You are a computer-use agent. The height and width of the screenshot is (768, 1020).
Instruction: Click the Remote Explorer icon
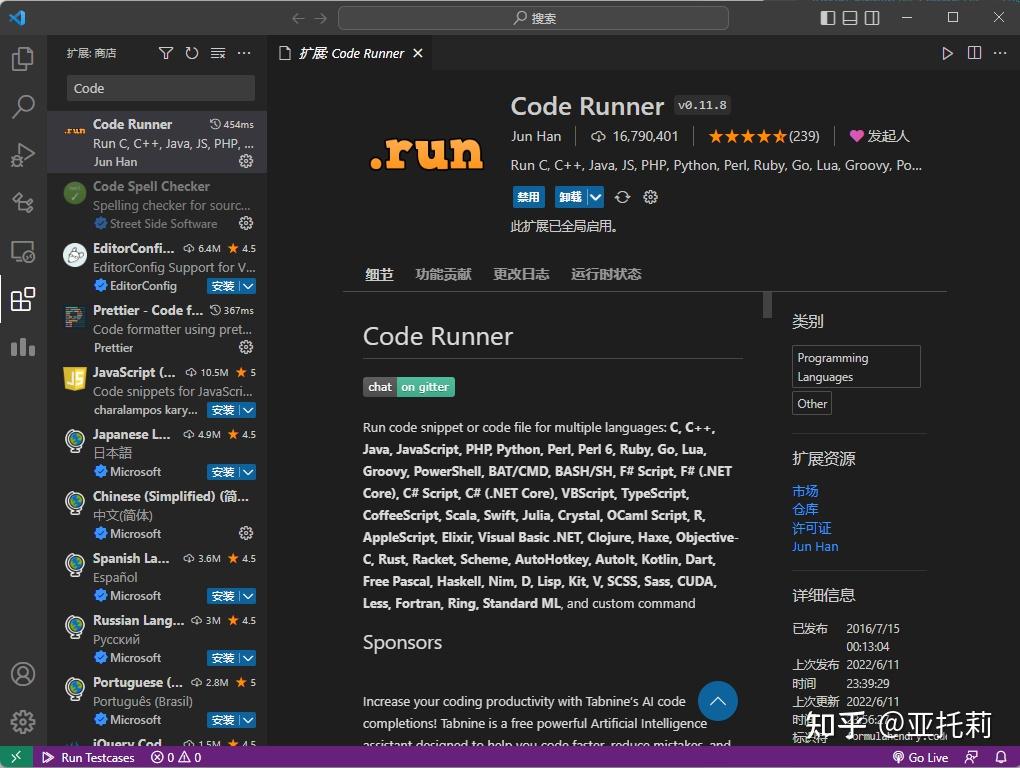pos(23,251)
